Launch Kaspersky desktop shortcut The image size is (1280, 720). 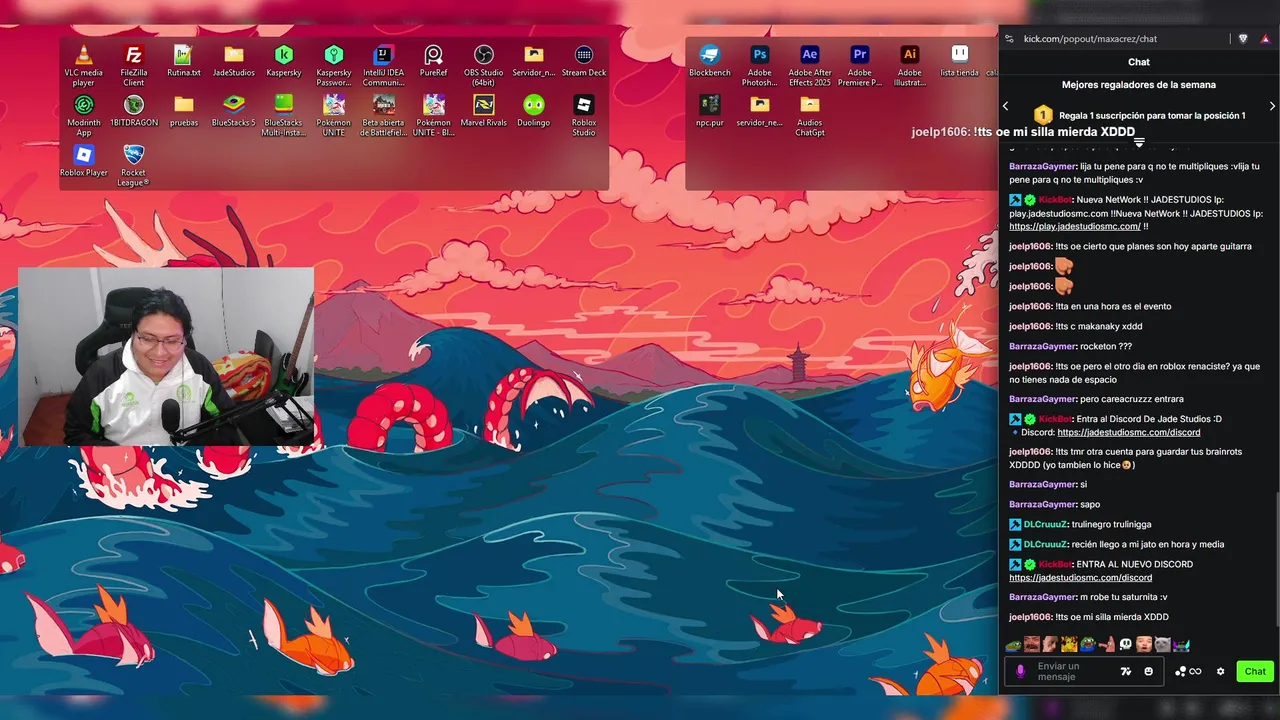[x=283, y=60]
